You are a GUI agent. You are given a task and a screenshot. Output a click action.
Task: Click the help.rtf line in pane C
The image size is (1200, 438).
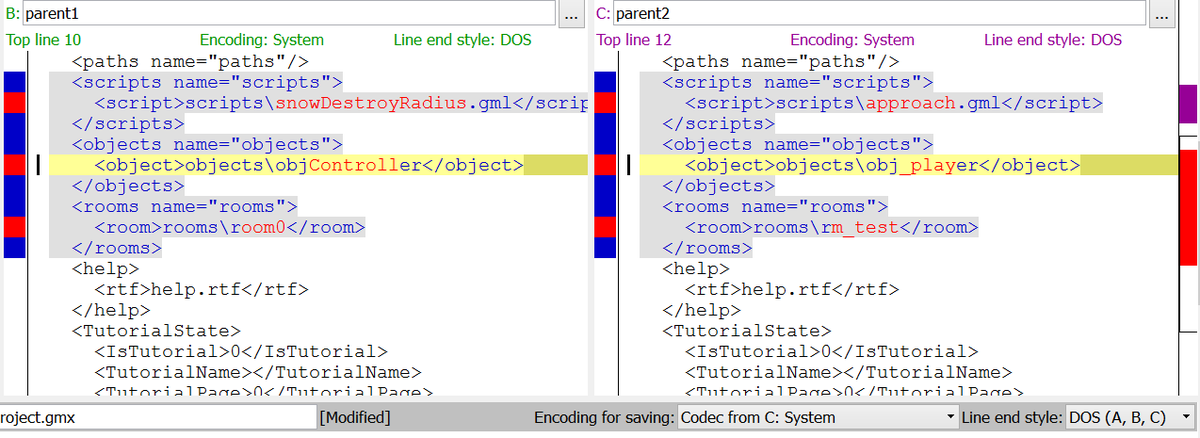coord(790,291)
